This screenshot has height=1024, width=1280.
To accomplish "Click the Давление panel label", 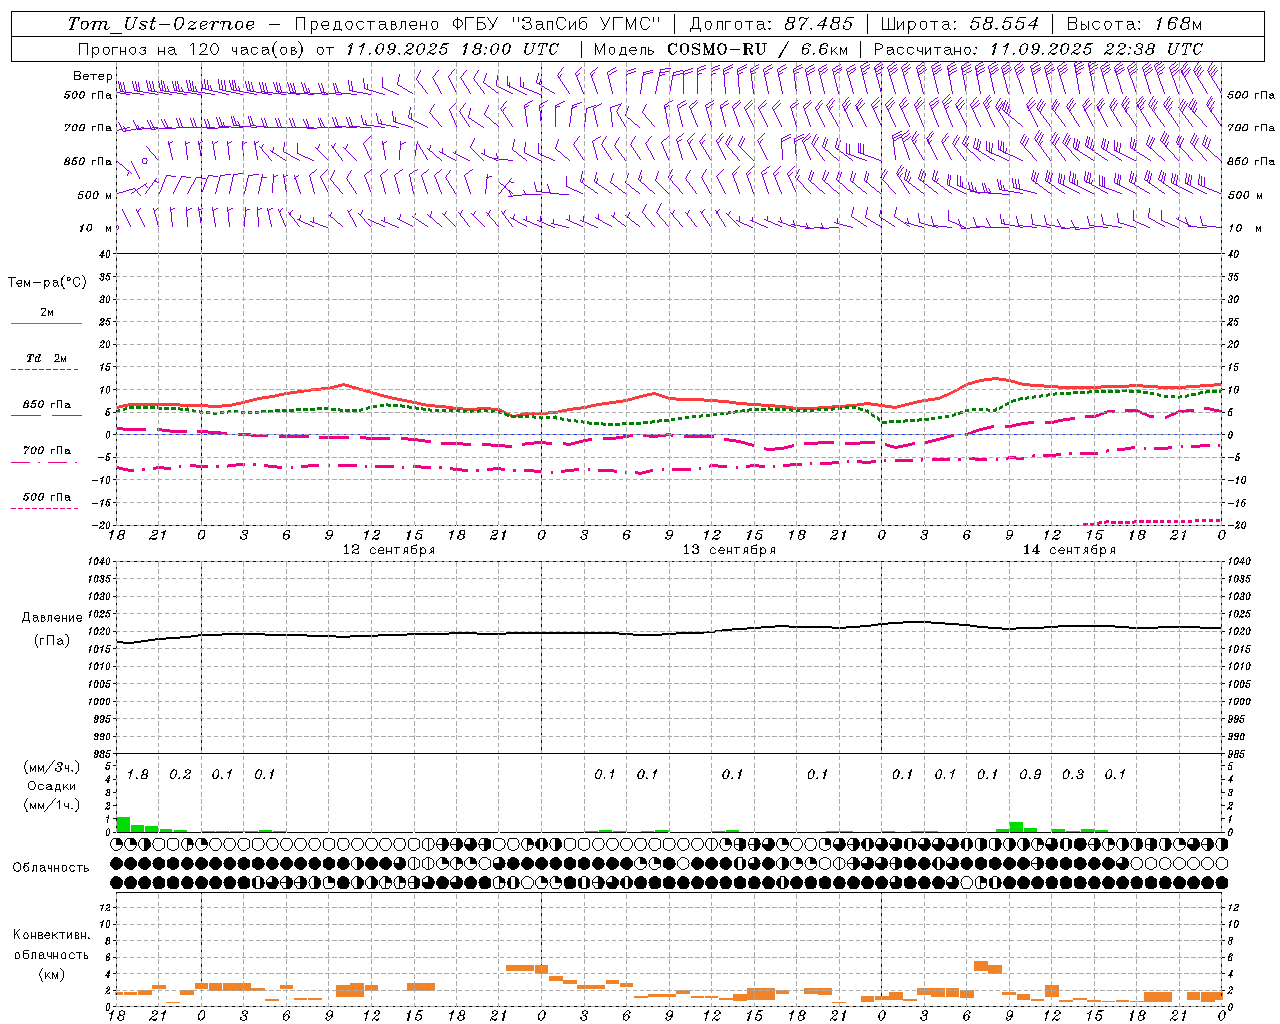I will (52, 618).
